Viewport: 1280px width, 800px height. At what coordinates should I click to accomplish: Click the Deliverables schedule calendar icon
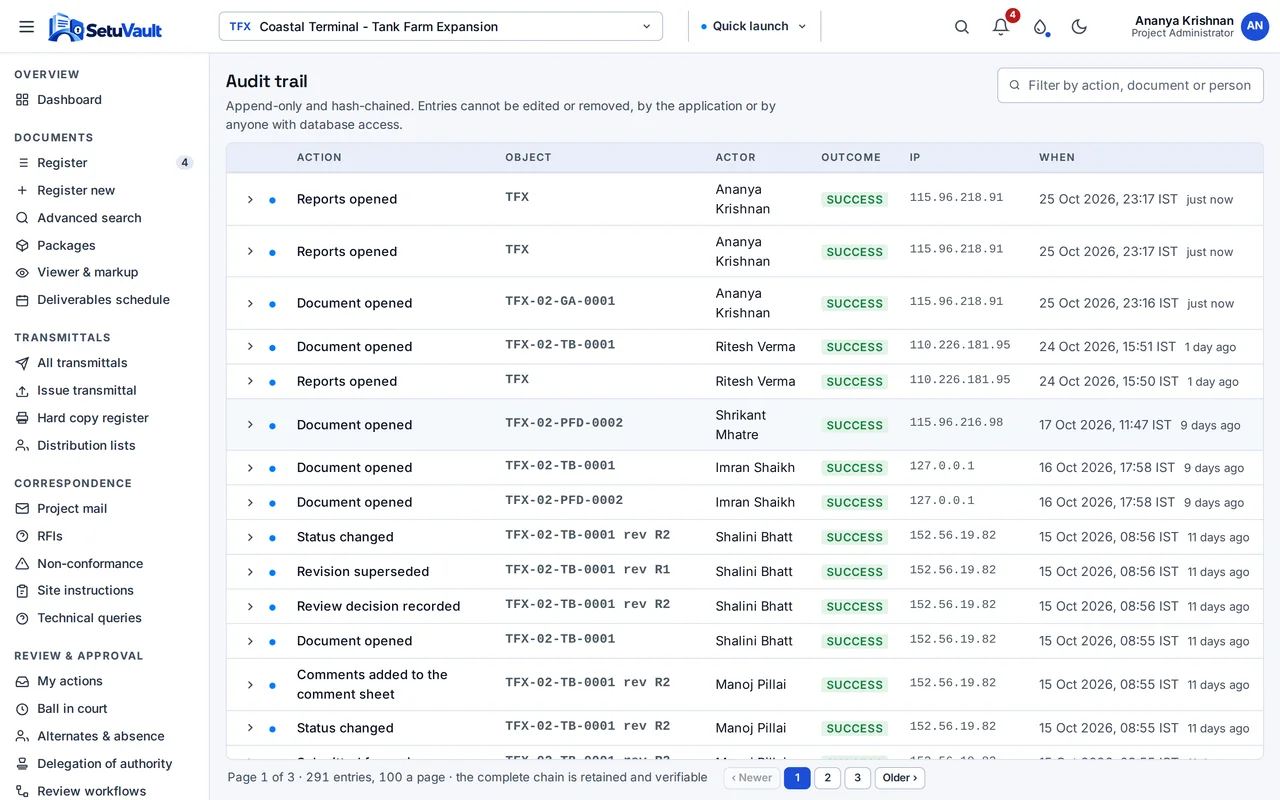pos(22,300)
